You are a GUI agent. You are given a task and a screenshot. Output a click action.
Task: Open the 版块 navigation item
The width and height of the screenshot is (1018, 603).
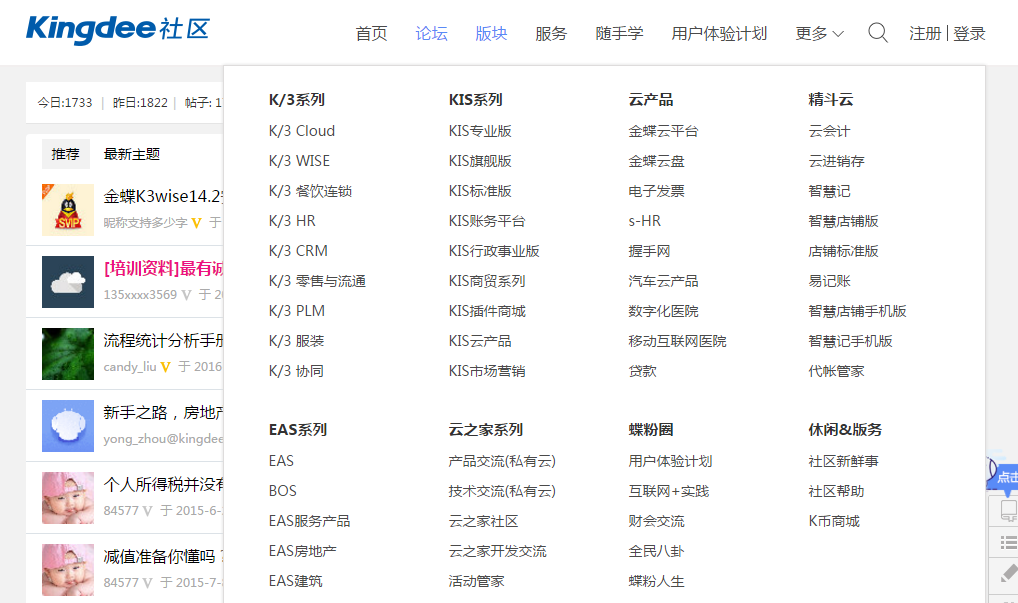(491, 34)
